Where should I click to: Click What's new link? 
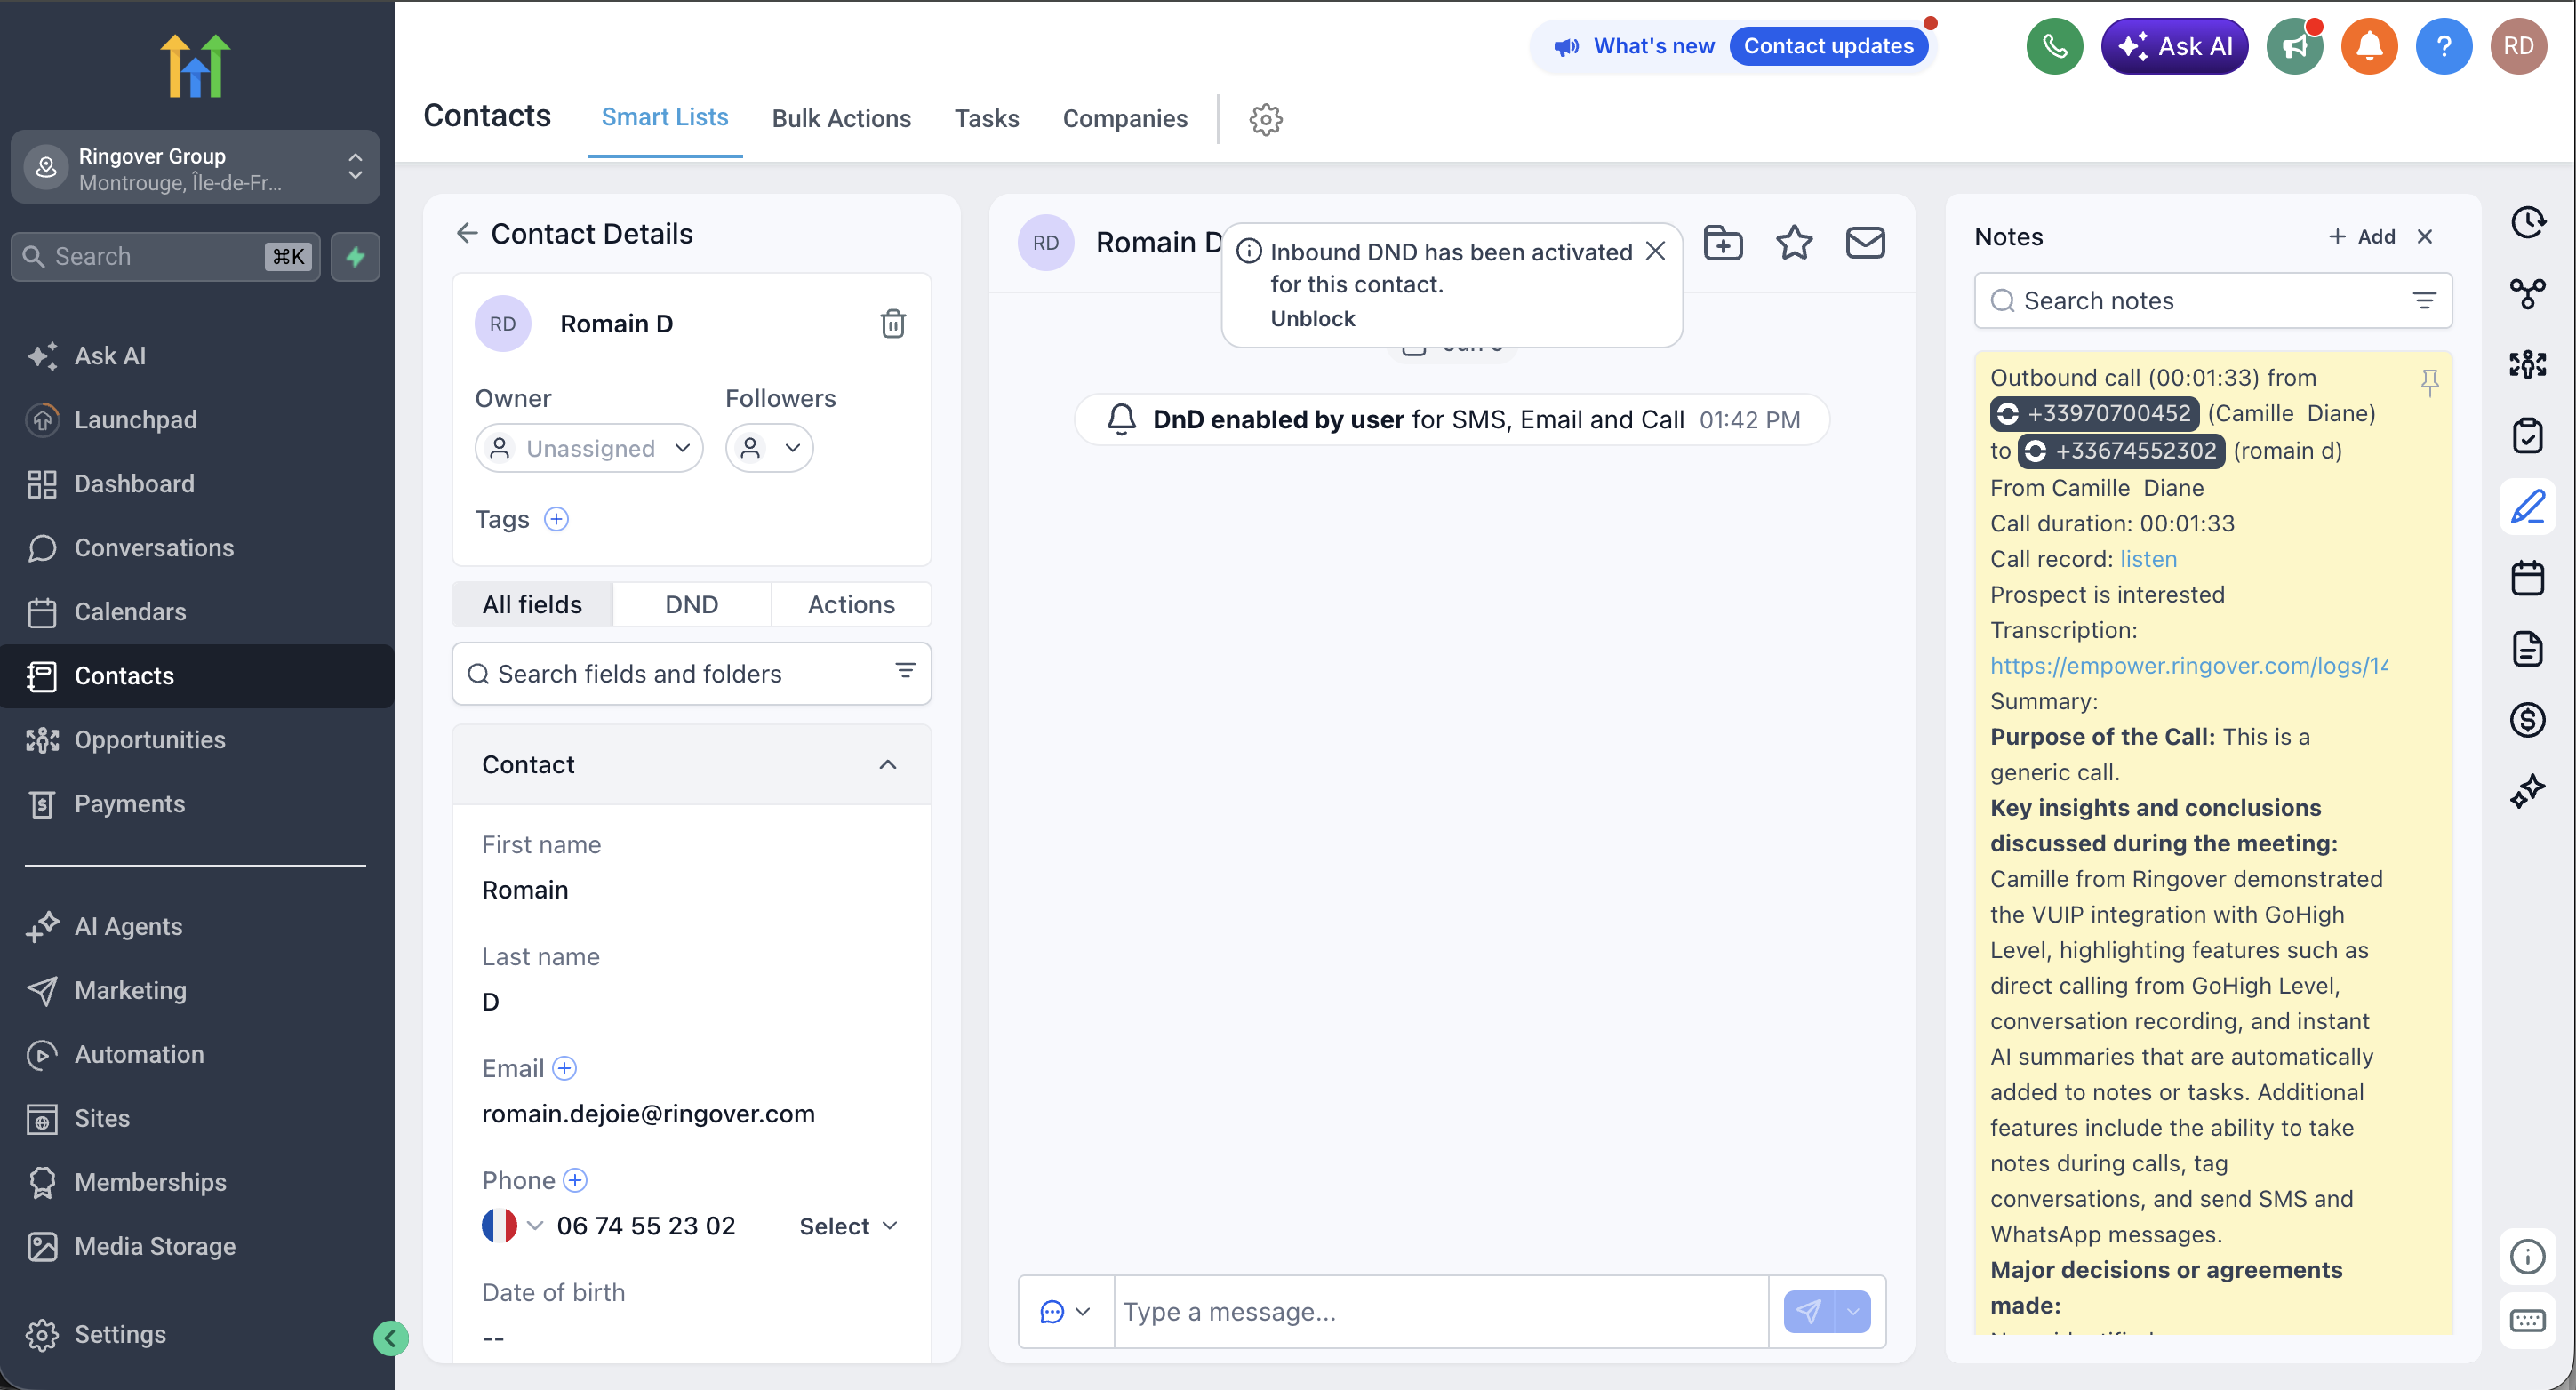(x=1653, y=46)
